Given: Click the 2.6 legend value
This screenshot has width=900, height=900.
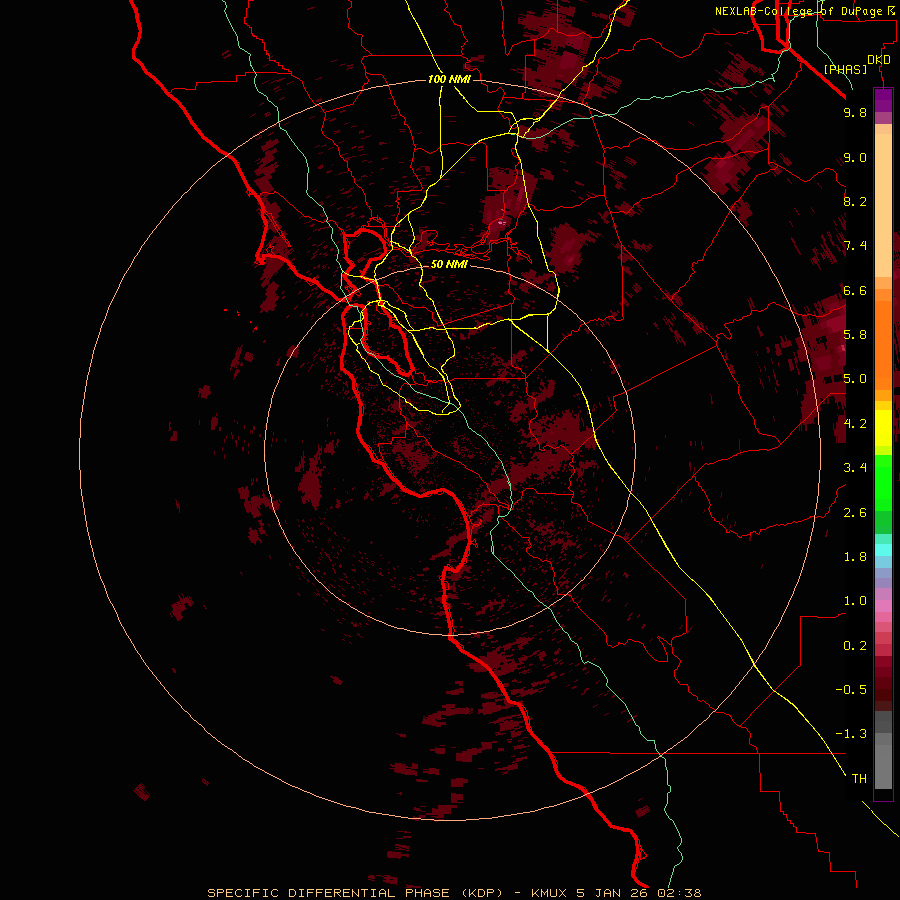Looking at the screenshot, I should (x=855, y=513).
